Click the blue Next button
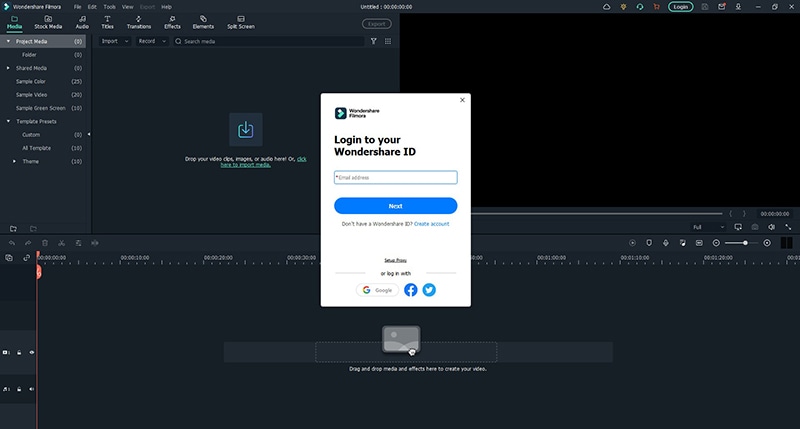The width and height of the screenshot is (800, 429). tap(395, 206)
